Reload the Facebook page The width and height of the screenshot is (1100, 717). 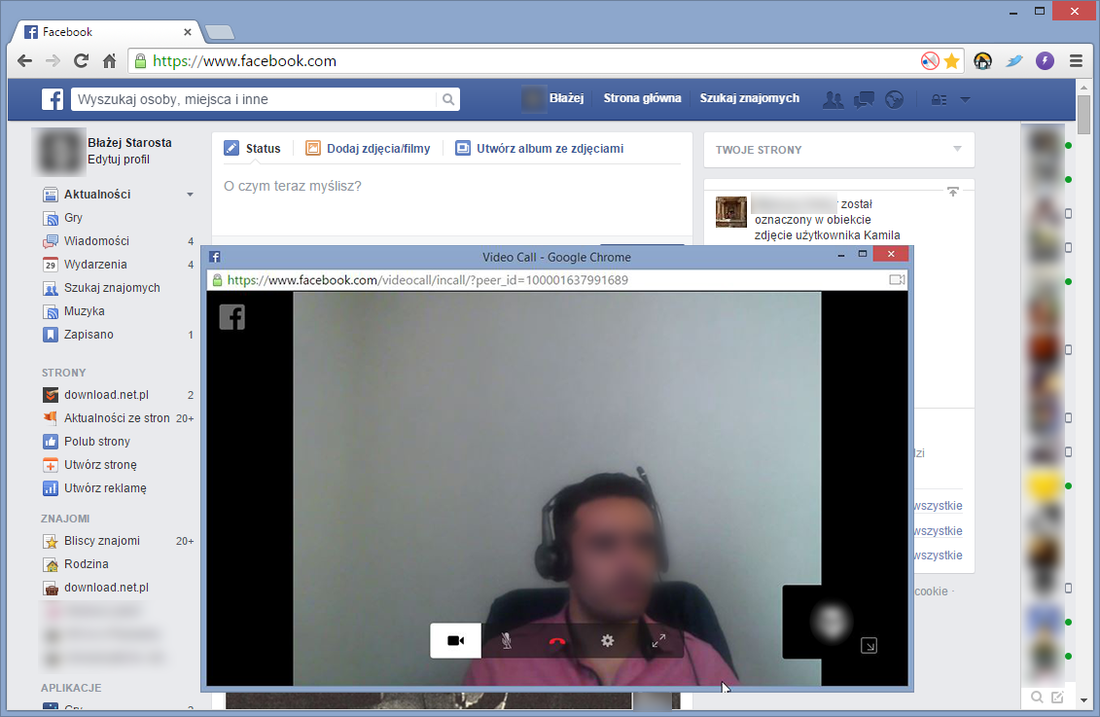81,61
